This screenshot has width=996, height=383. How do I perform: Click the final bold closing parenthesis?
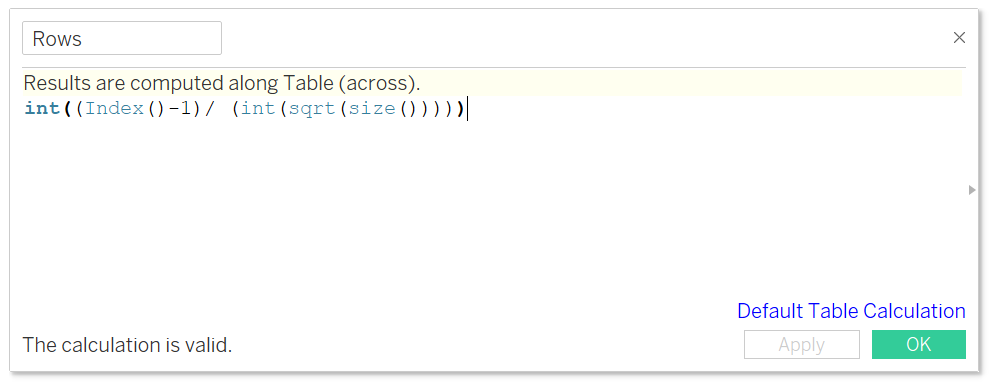(461, 109)
